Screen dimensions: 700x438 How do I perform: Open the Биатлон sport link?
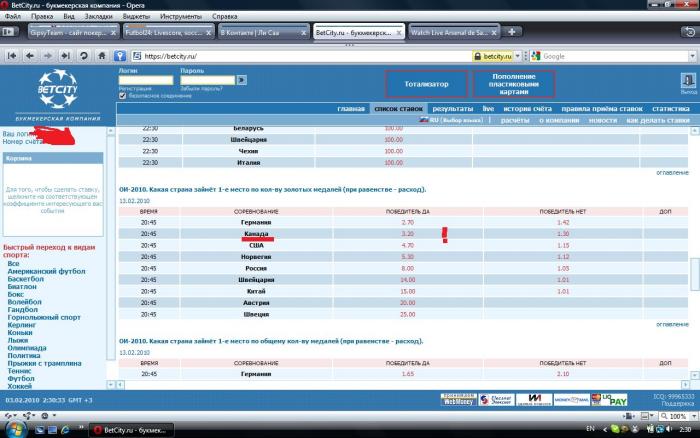(x=22, y=287)
